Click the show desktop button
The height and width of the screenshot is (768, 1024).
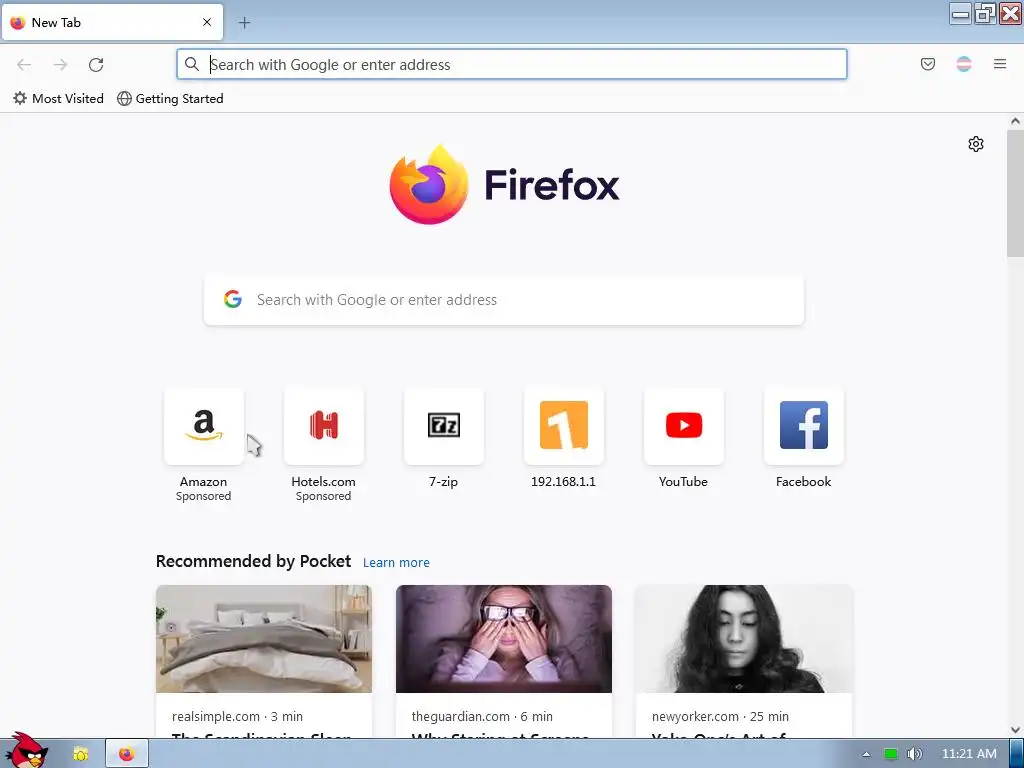point(1016,754)
